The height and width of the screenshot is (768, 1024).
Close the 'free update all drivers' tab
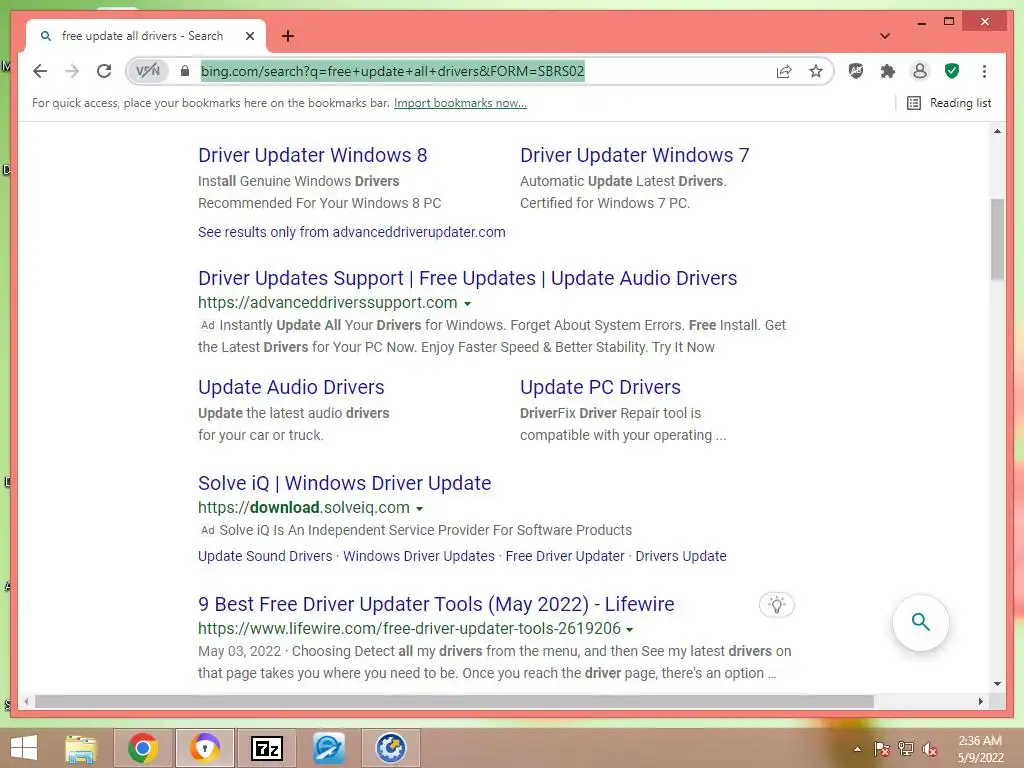[x=250, y=36]
